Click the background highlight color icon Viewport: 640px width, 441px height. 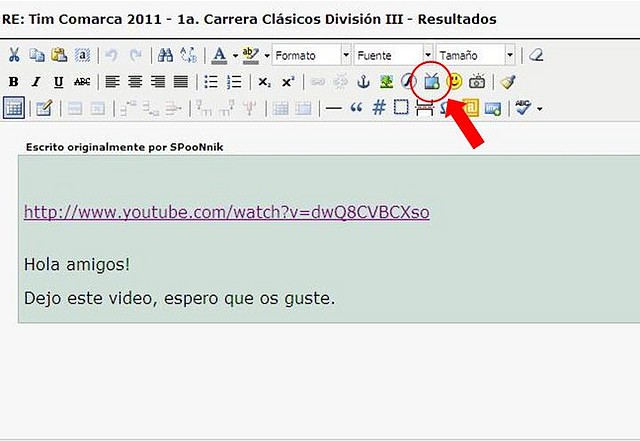click(x=251, y=56)
